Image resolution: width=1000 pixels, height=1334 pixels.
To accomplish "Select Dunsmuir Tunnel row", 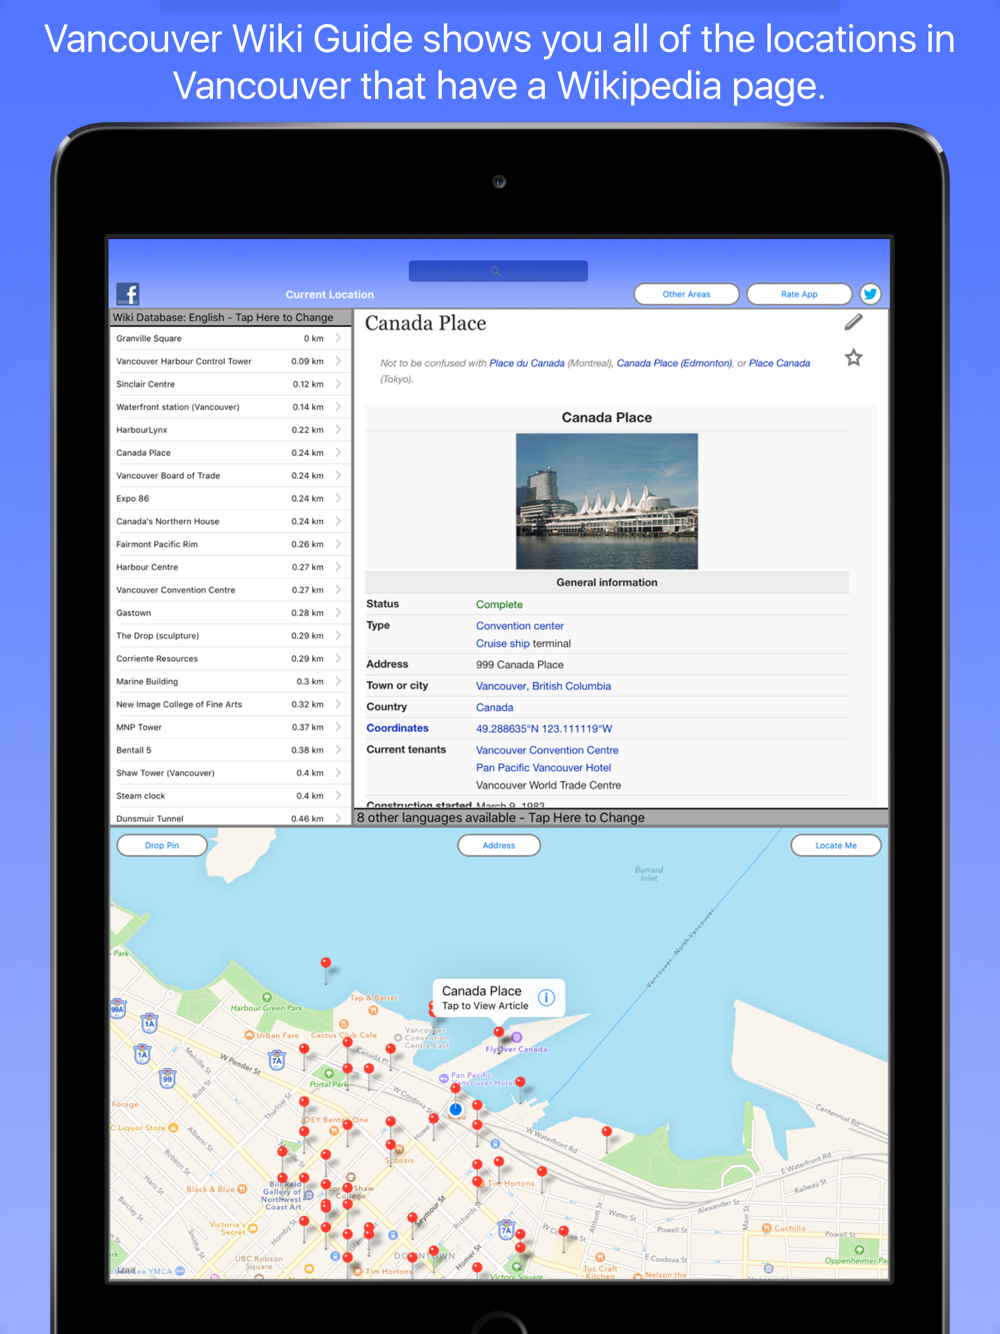I will coord(230,818).
